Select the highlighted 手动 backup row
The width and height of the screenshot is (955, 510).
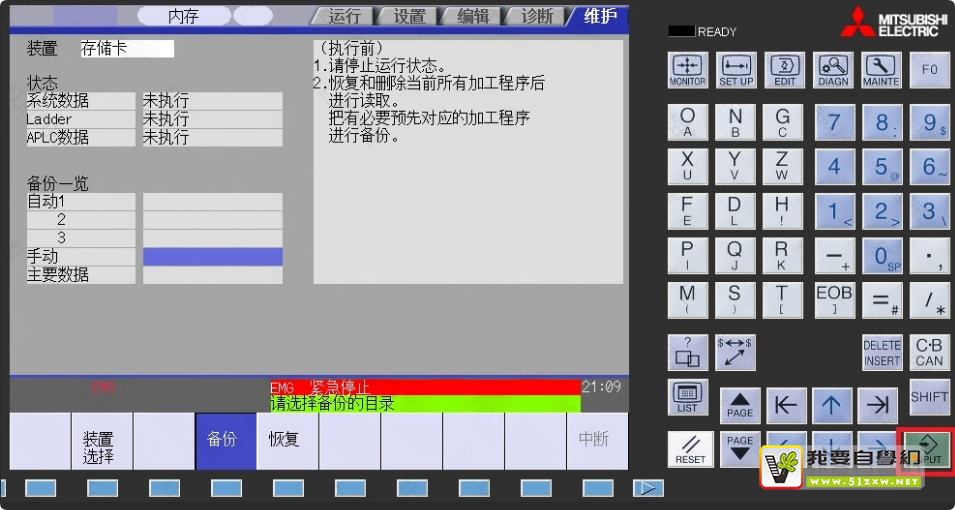coord(212,257)
